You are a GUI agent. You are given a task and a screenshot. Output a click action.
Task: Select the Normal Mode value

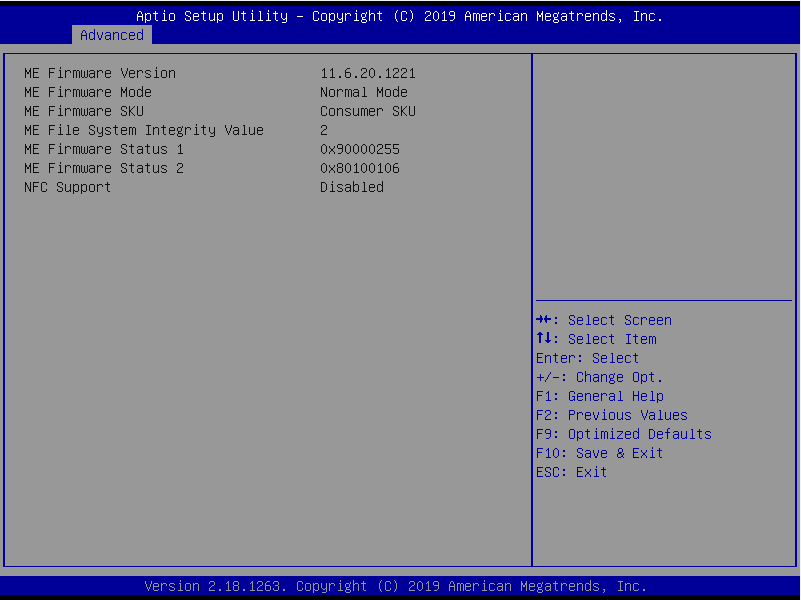click(x=364, y=92)
